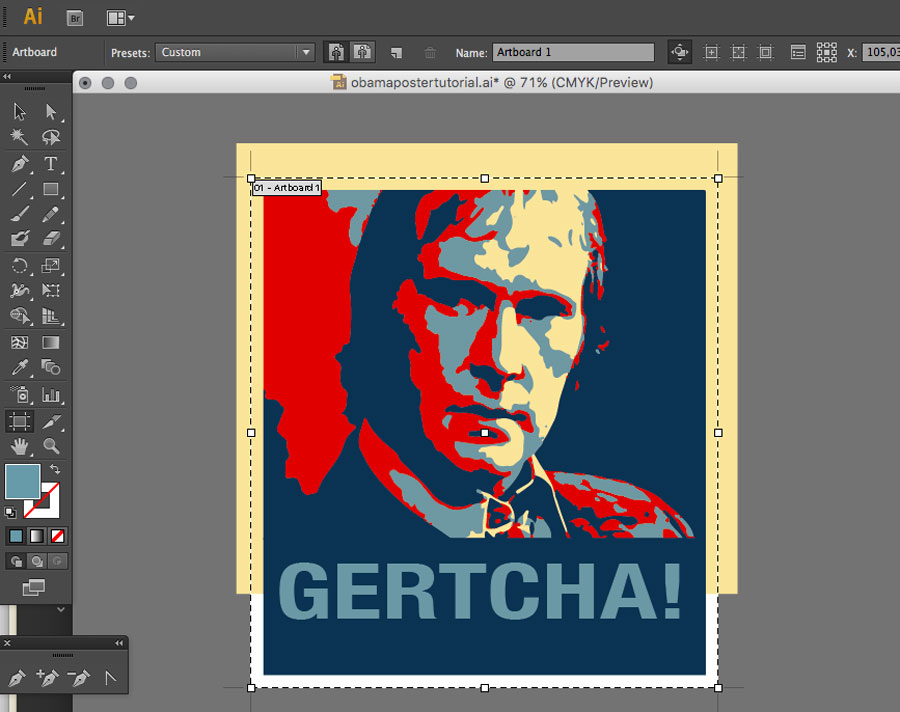Apply Gradient mode below the swatches
900x712 pixels.
click(x=37, y=536)
